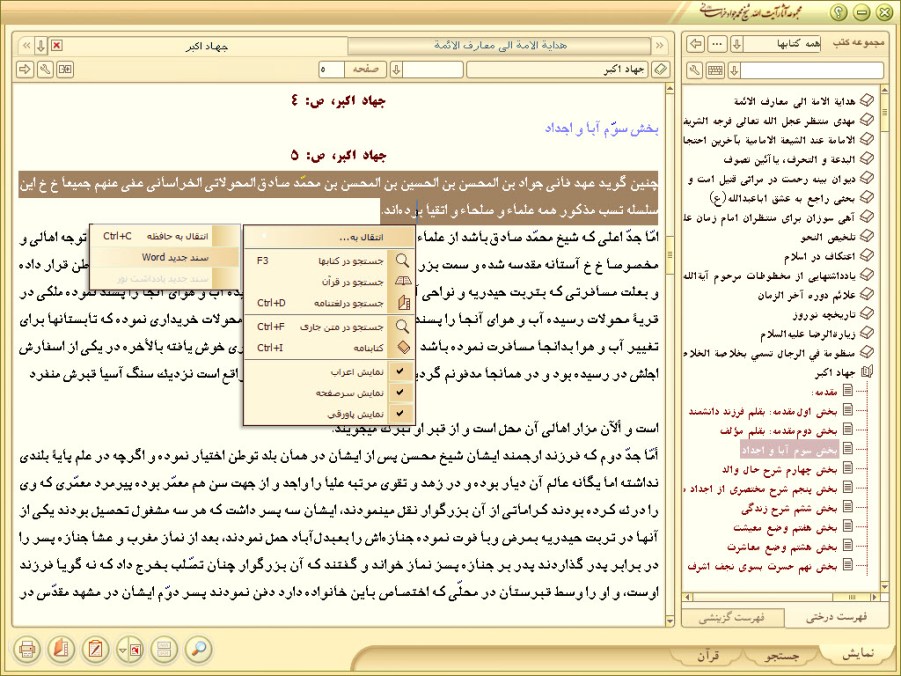Image resolution: width=901 pixels, height=676 pixels.
Task: Open dropdown arrow next to صفحه field
Action: (396, 70)
